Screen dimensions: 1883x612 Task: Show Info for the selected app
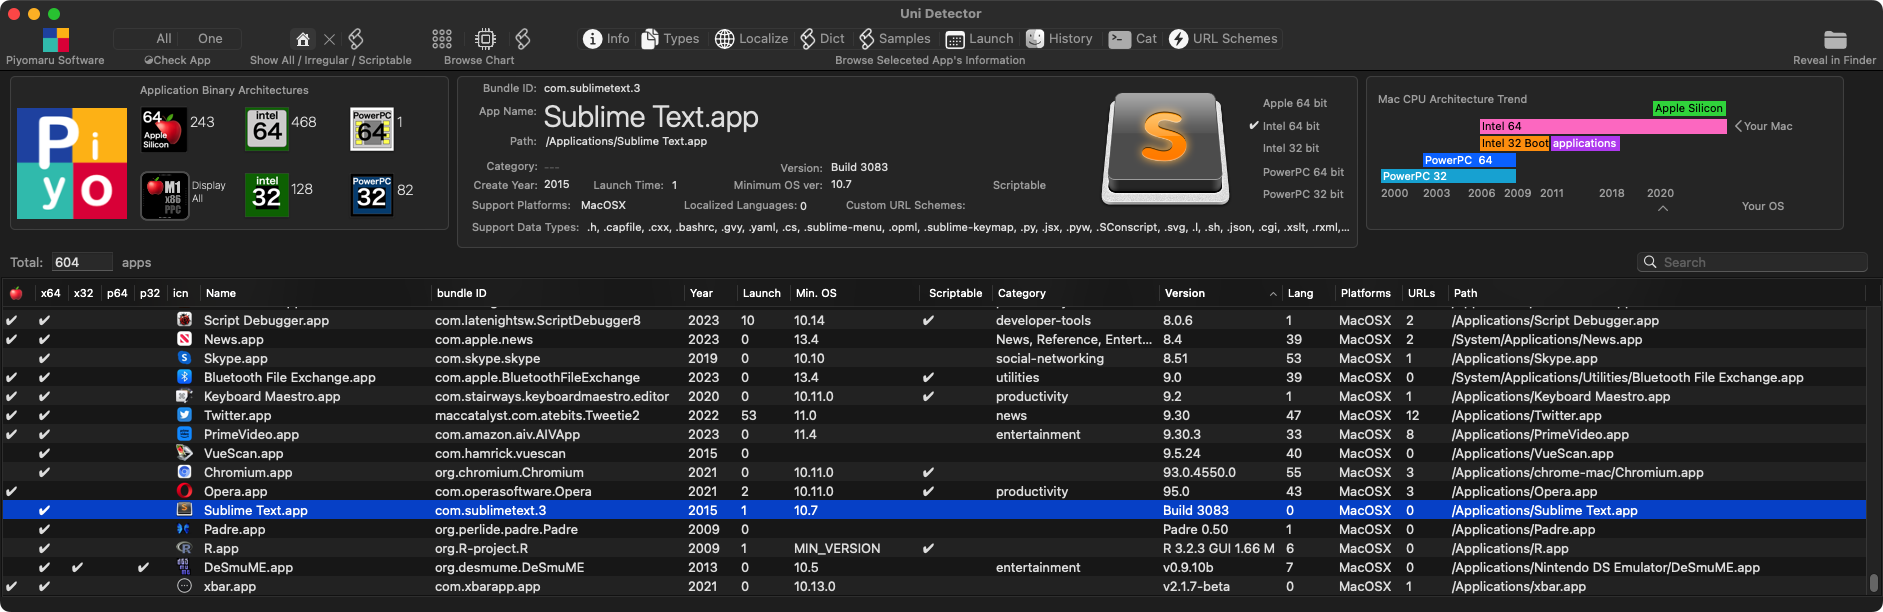tap(606, 39)
